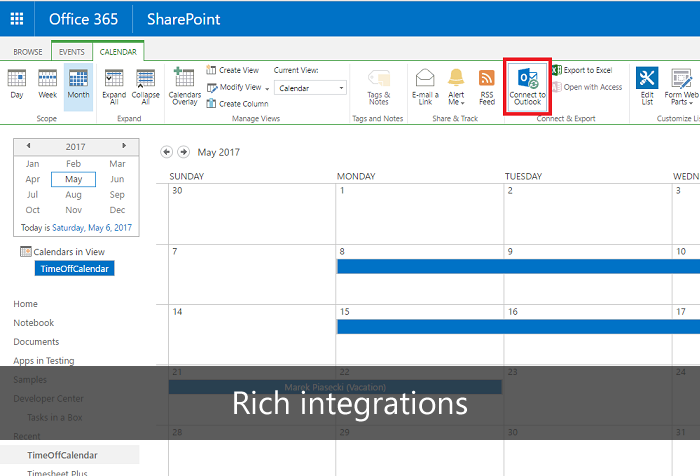Open the Current View Calendar dropdown
This screenshot has height=476, width=700.
click(311, 88)
